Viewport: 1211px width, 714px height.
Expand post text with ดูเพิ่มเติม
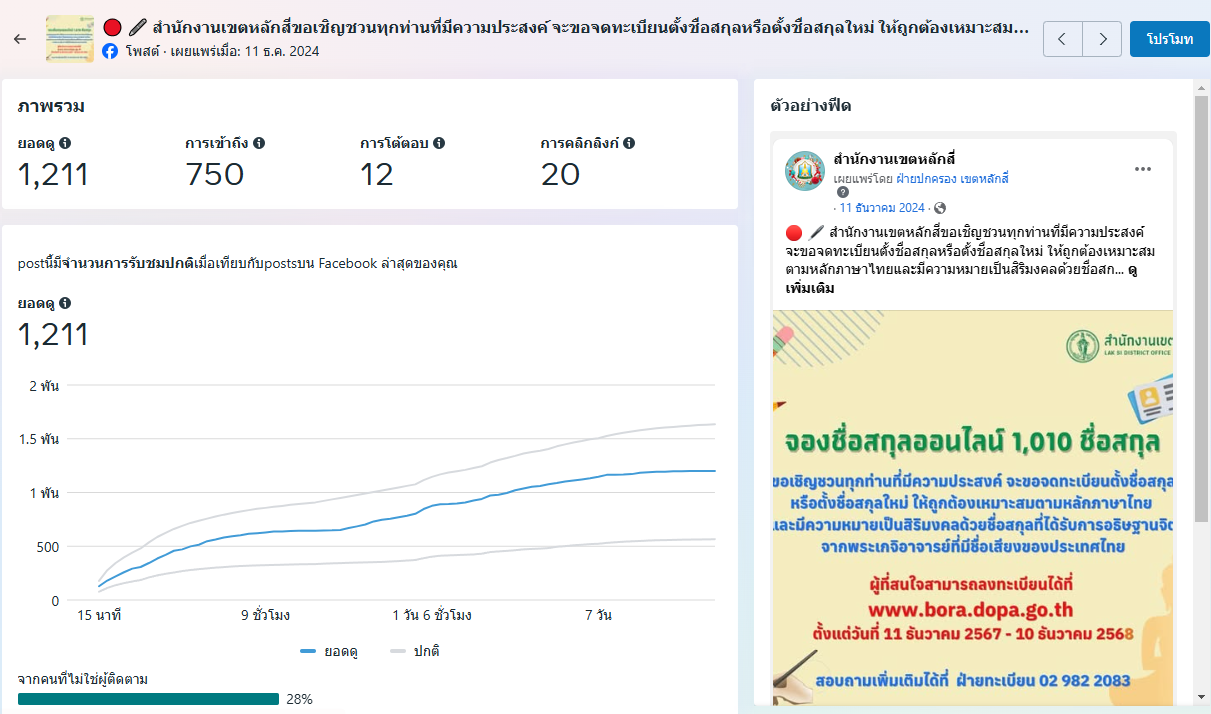[810, 288]
